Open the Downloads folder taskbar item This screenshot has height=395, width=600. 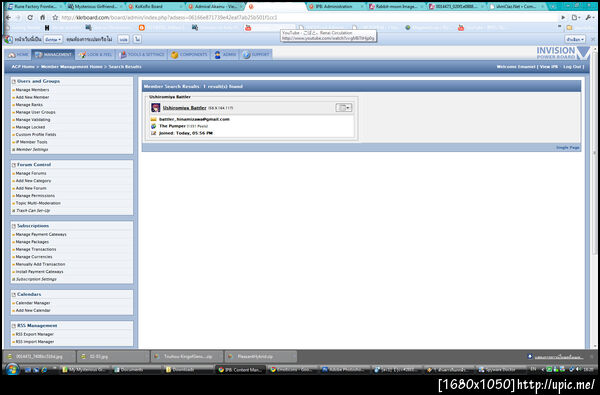coord(188,370)
